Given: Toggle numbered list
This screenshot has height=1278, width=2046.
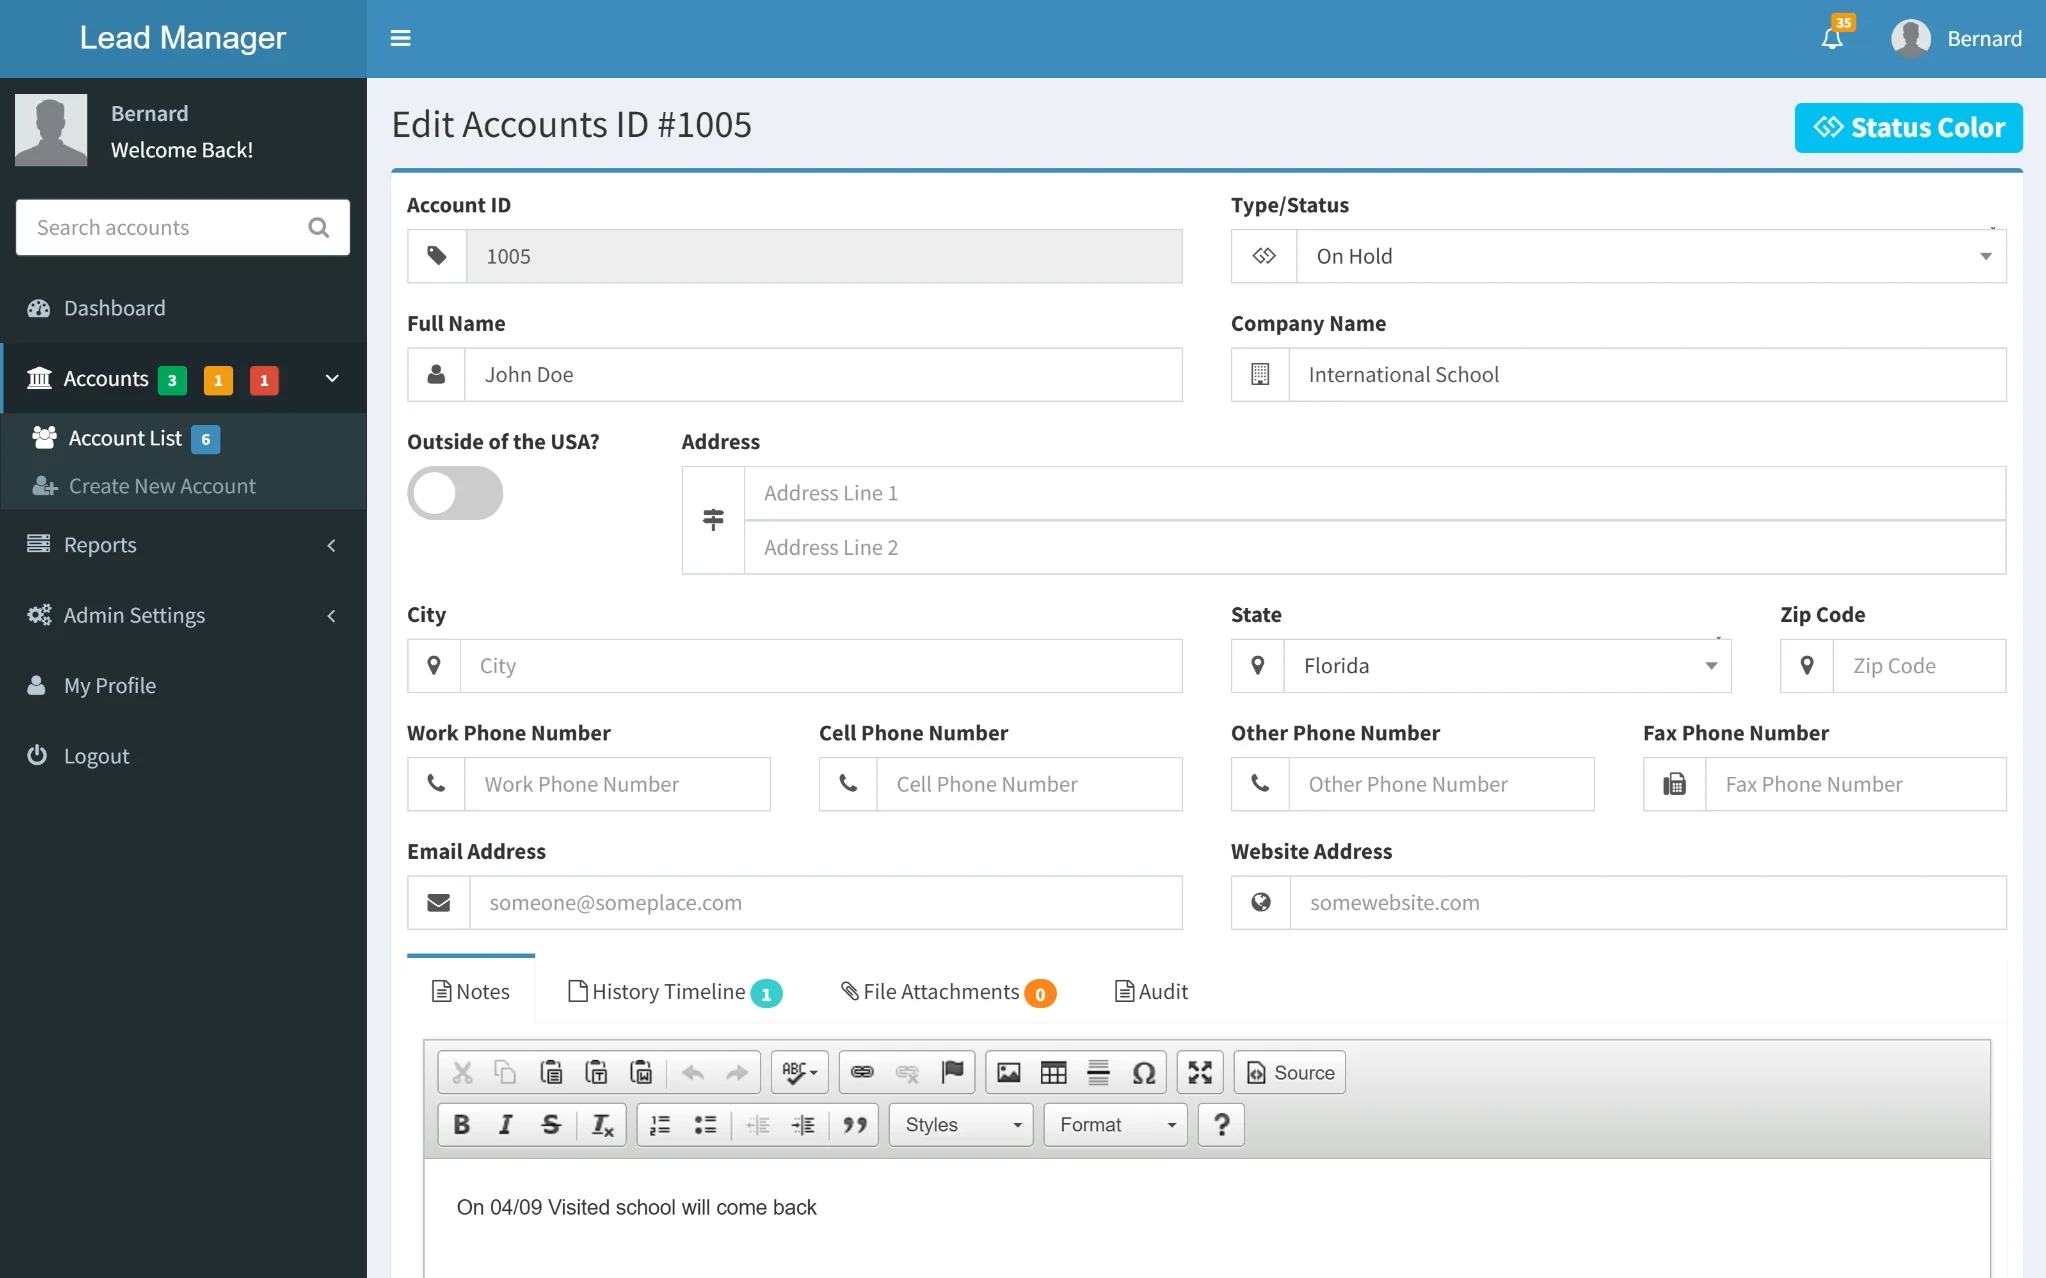Looking at the screenshot, I should (x=660, y=1125).
